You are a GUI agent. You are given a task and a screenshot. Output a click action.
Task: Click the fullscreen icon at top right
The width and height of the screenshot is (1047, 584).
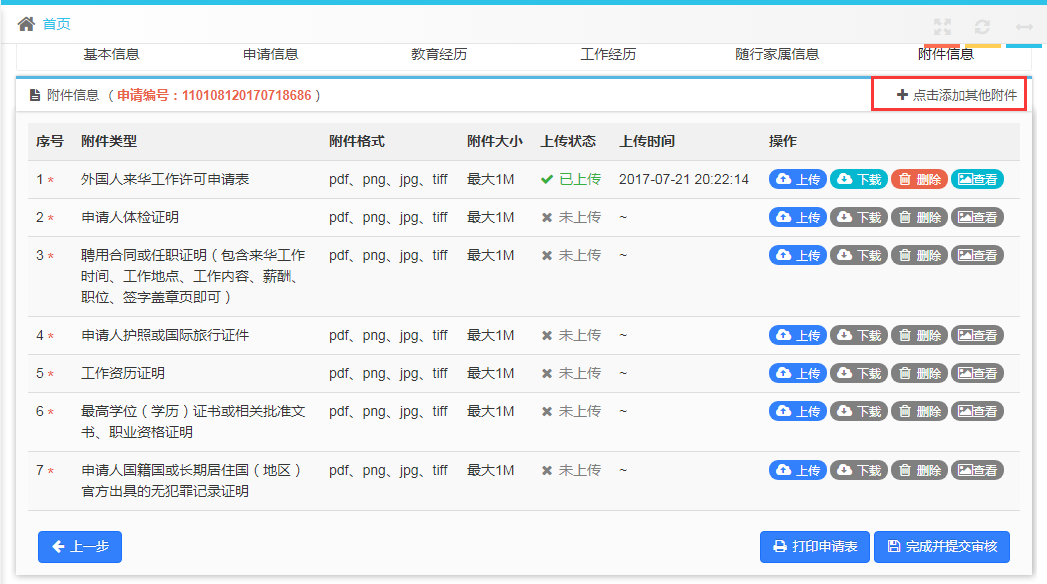(x=941, y=26)
